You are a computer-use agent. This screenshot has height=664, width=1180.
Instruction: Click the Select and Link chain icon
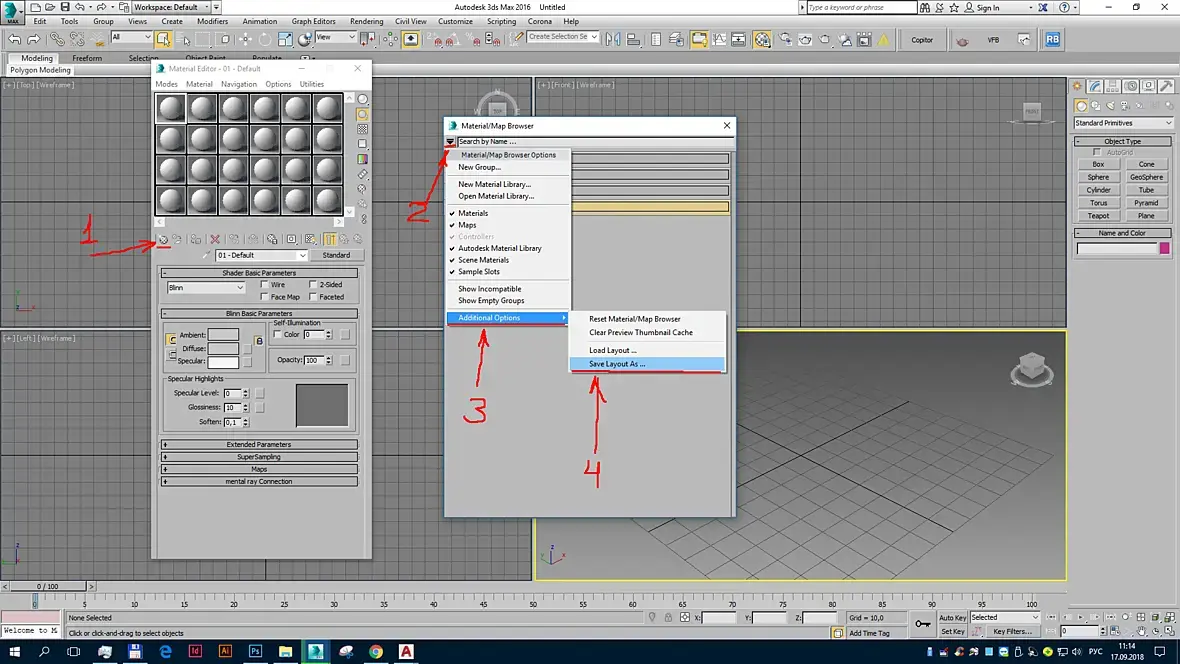click(58, 39)
